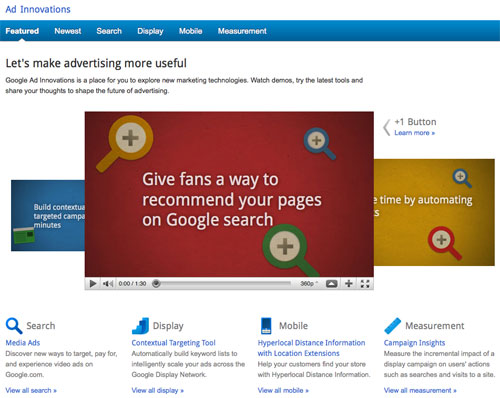This screenshot has width=500, height=398.
Task: Click the +1 Button slide title
Action: (x=415, y=122)
